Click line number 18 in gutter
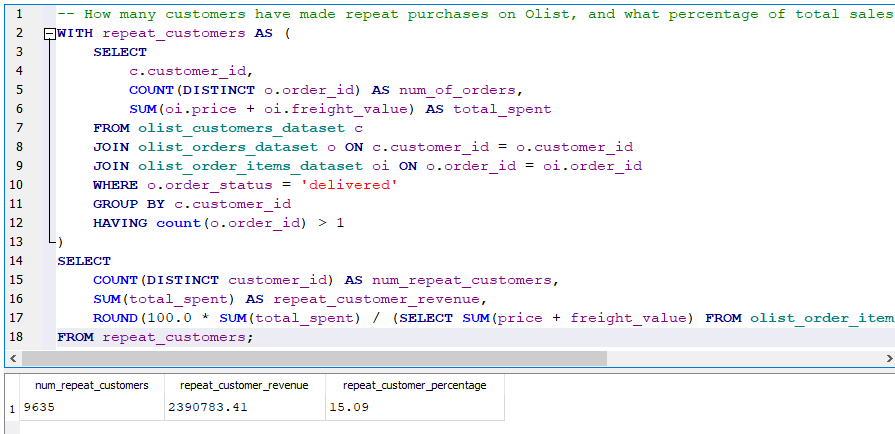The height and width of the screenshot is (434, 895). click(16, 337)
